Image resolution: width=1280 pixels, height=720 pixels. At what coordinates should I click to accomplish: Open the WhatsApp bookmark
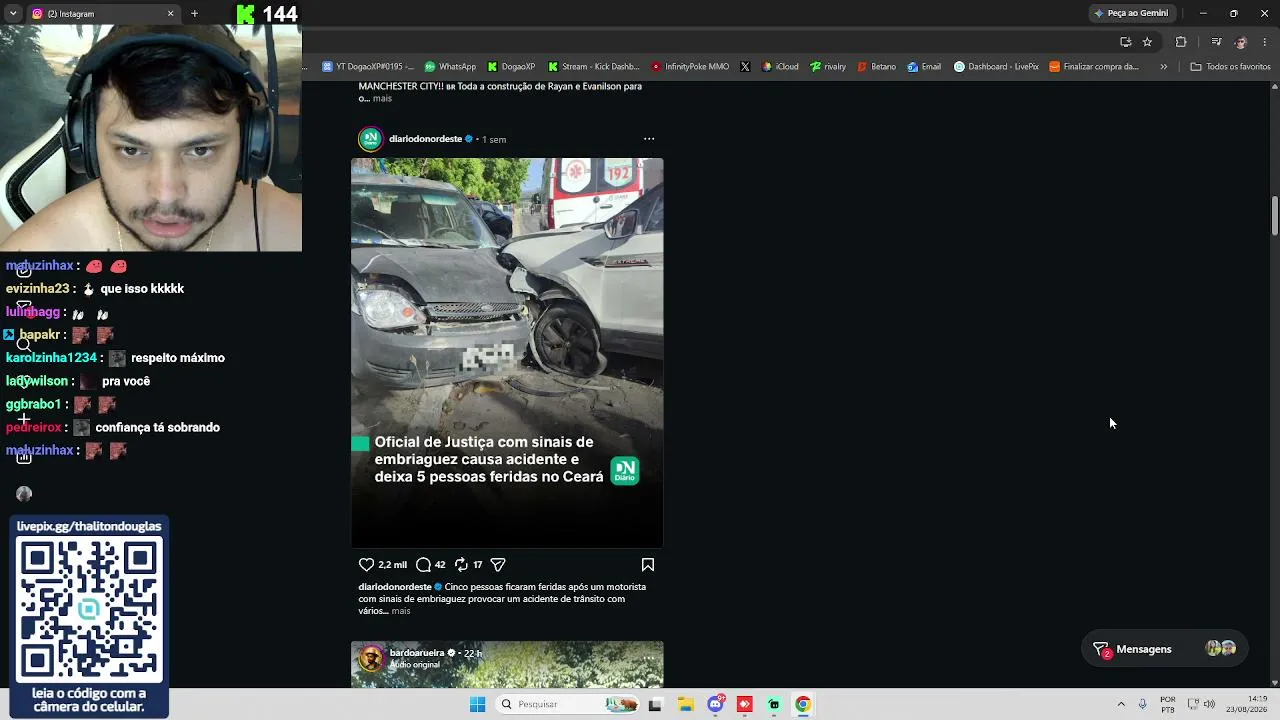click(450, 67)
